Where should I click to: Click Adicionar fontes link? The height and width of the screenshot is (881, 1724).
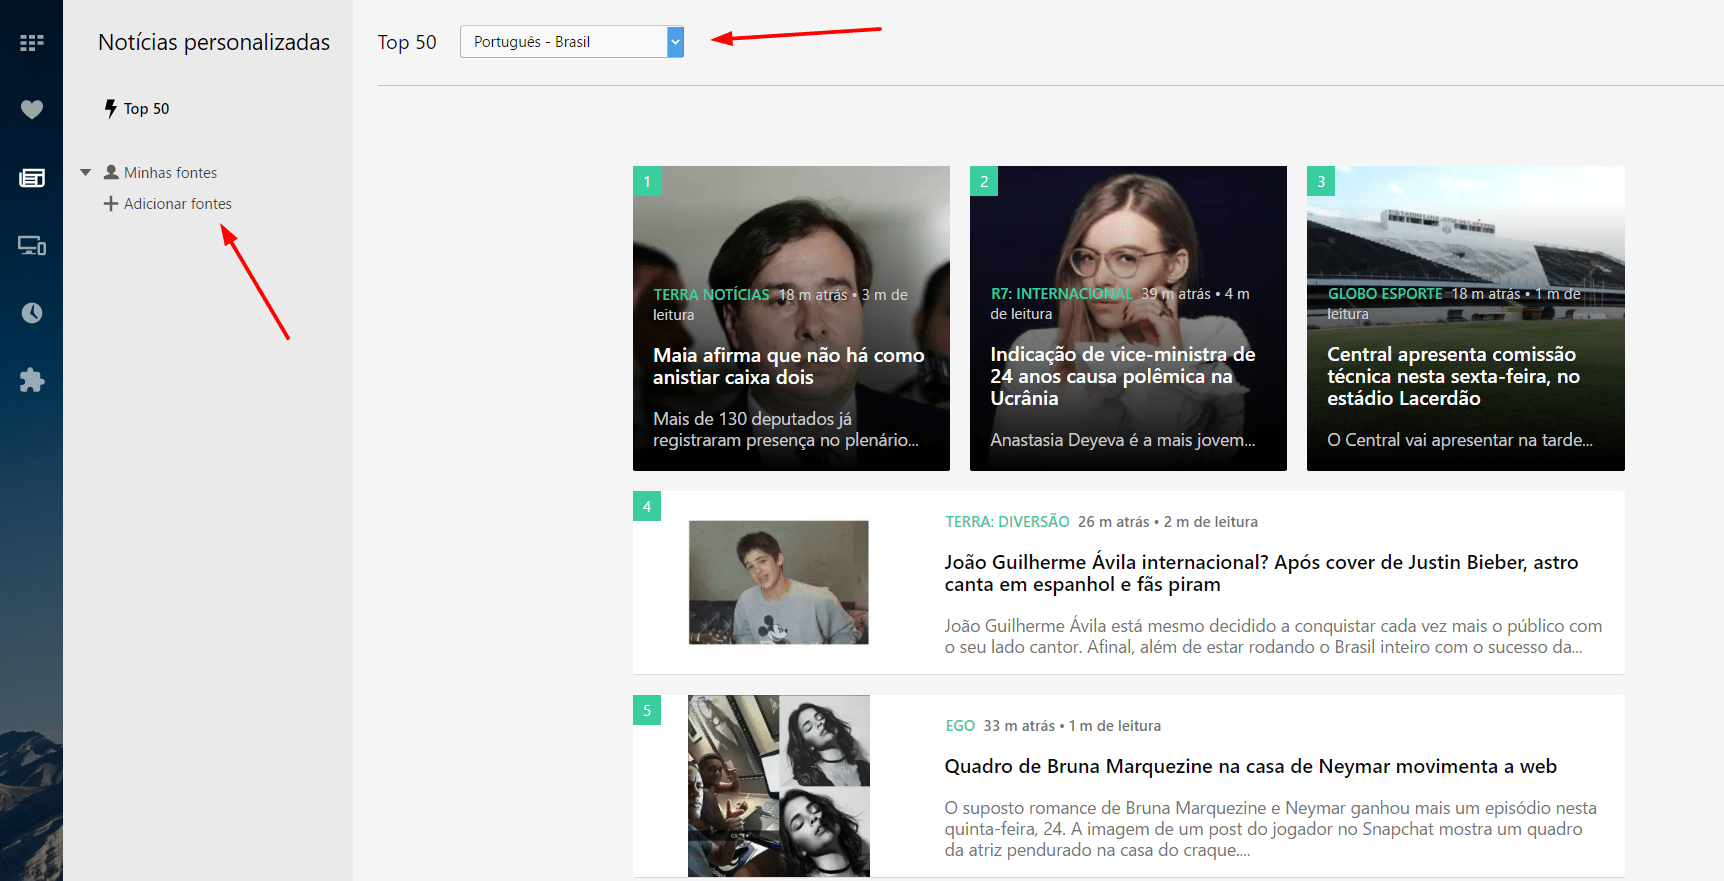coord(178,203)
